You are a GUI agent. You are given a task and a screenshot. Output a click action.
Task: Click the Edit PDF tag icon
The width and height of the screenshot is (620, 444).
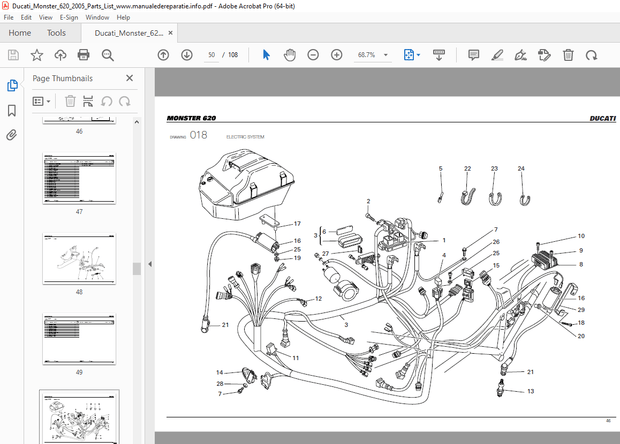tap(544, 55)
